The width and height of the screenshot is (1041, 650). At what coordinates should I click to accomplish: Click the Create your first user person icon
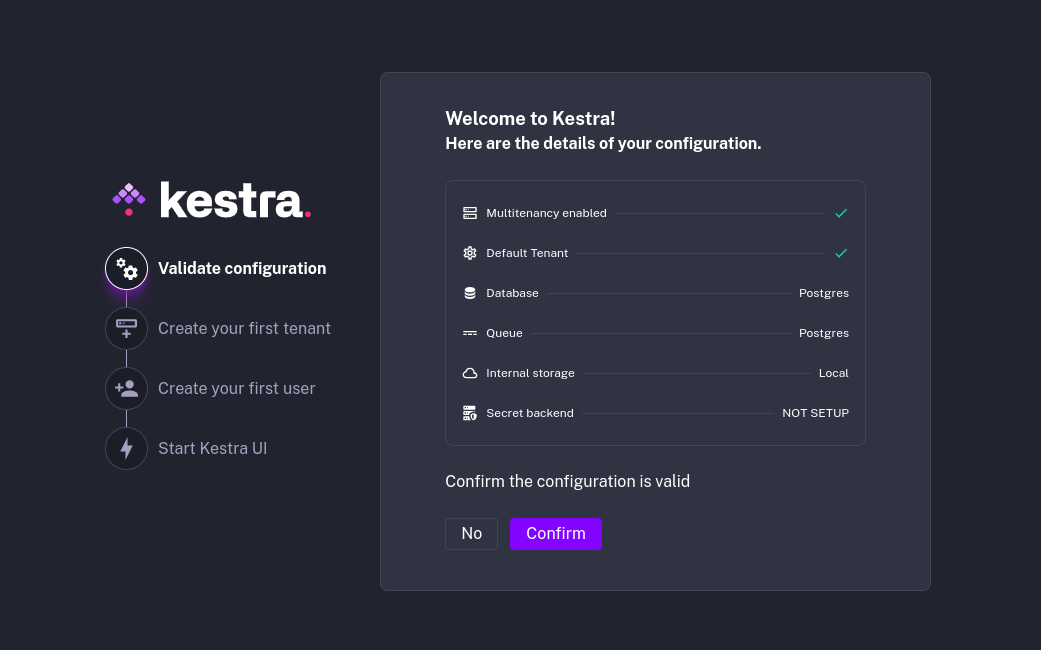[126, 388]
